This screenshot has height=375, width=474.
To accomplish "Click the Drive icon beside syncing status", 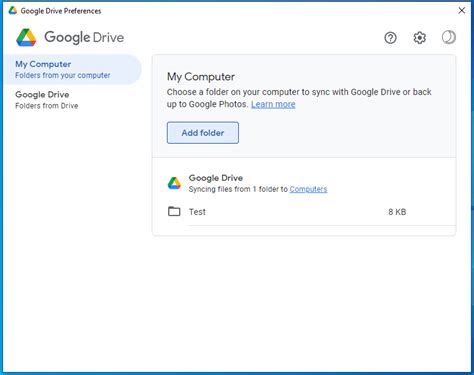I will click(174, 183).
